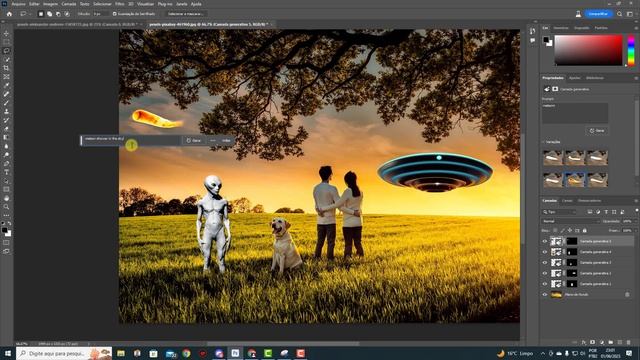
Task: Switch to the Canais tab
Action: tap(567, 201)
